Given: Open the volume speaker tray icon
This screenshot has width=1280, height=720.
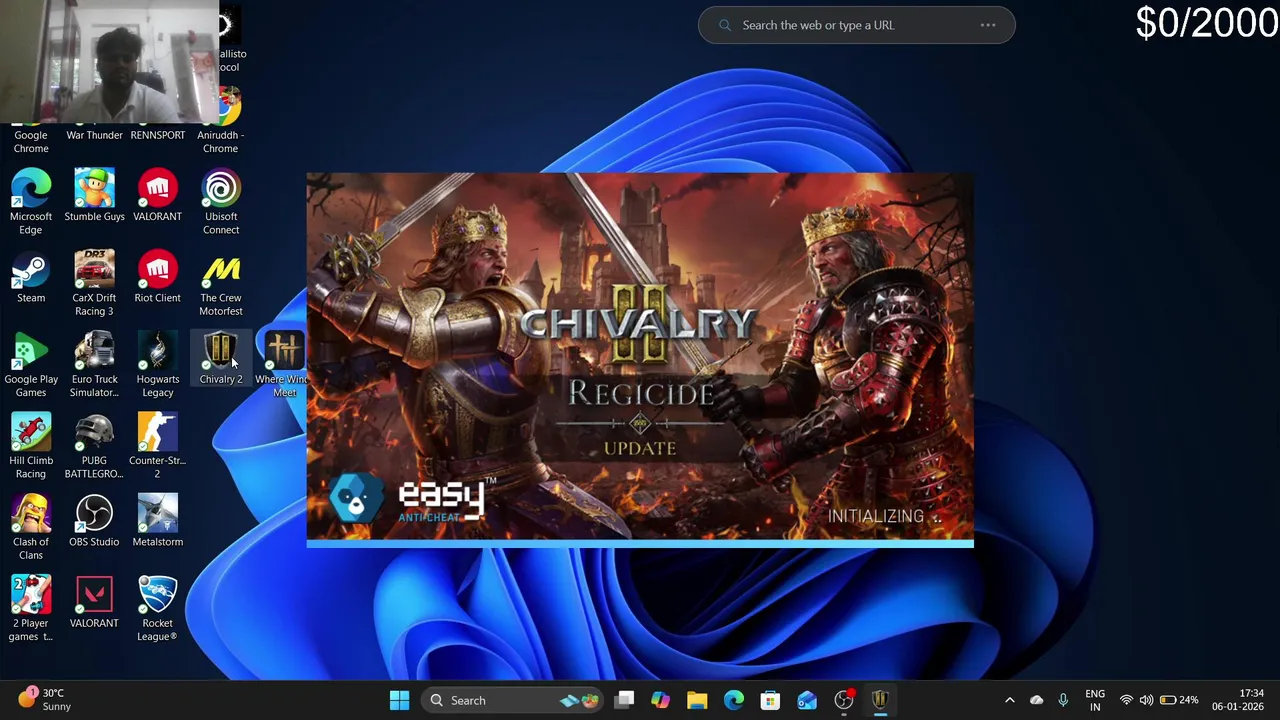Looking at the screenshot, I should coord(1146,700).
